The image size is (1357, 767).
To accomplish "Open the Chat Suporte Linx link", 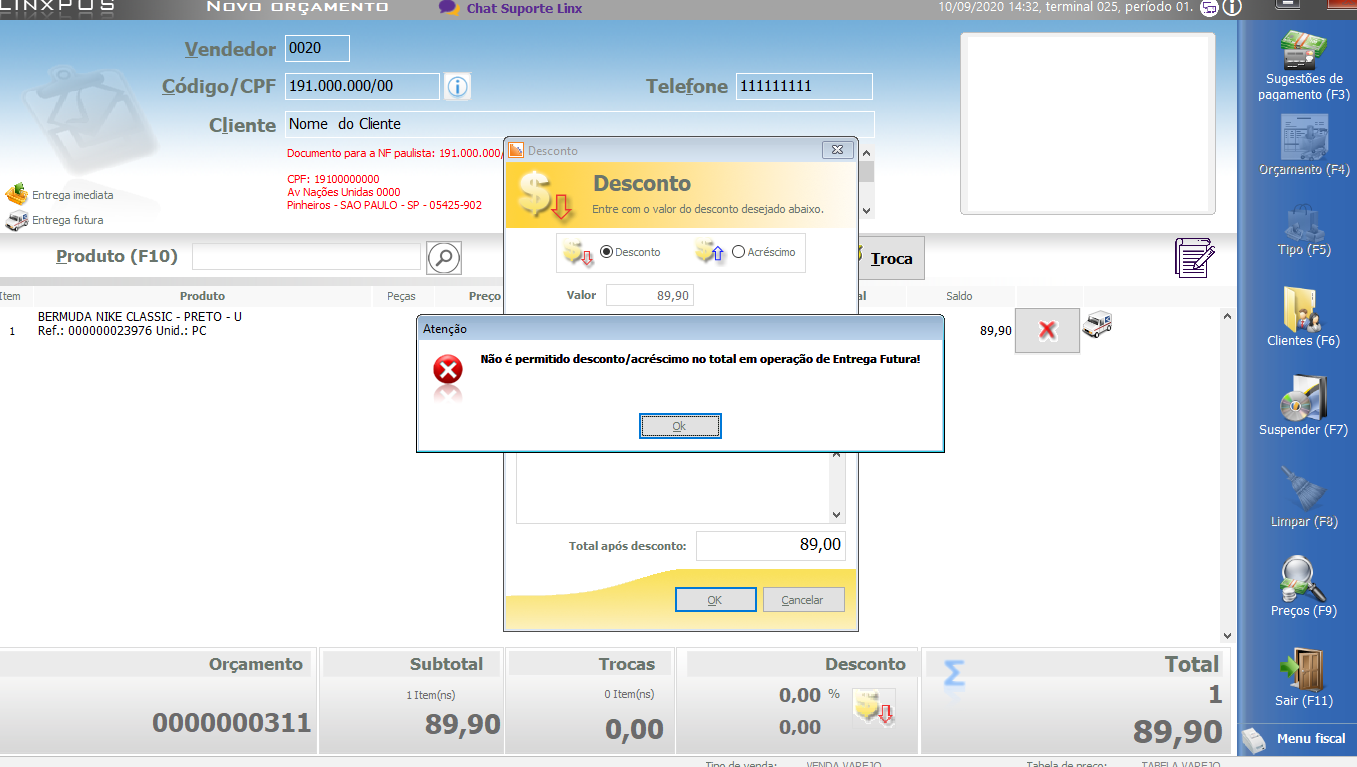I will pos(524,8).
